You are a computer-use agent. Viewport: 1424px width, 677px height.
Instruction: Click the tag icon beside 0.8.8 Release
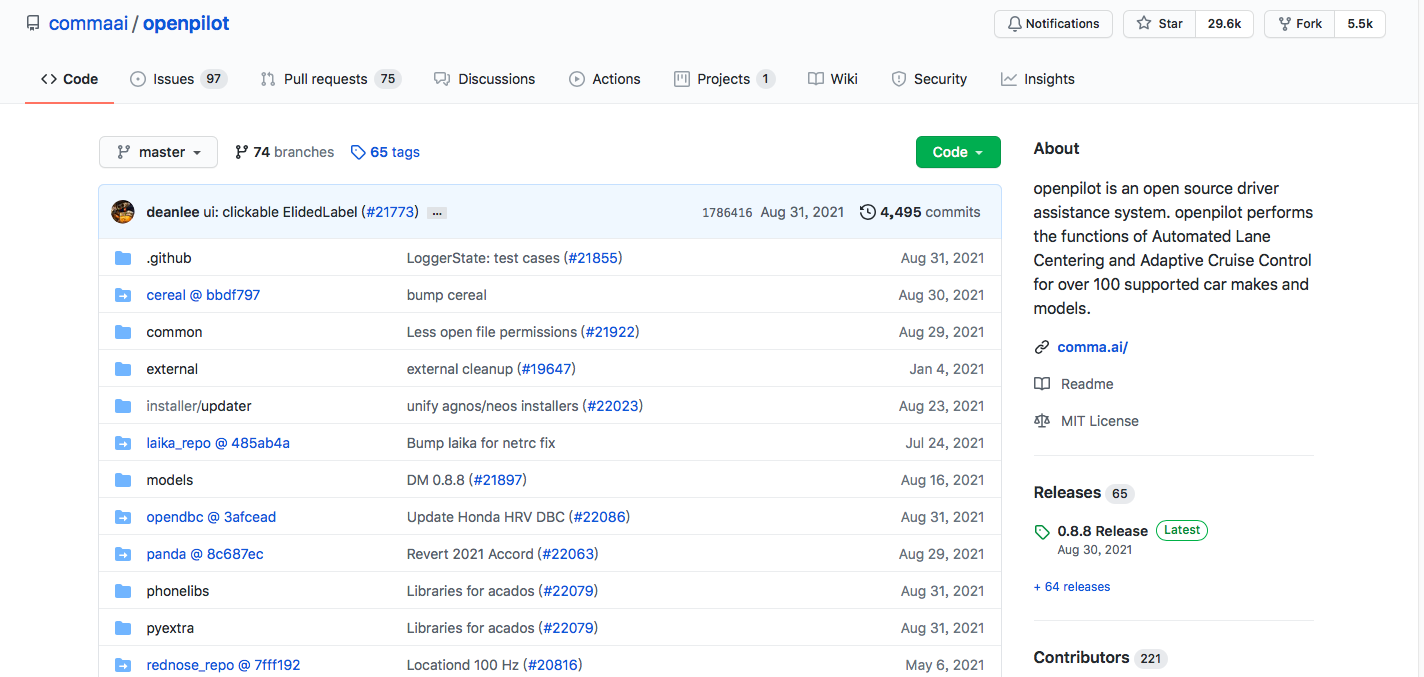click(1042, 532)
